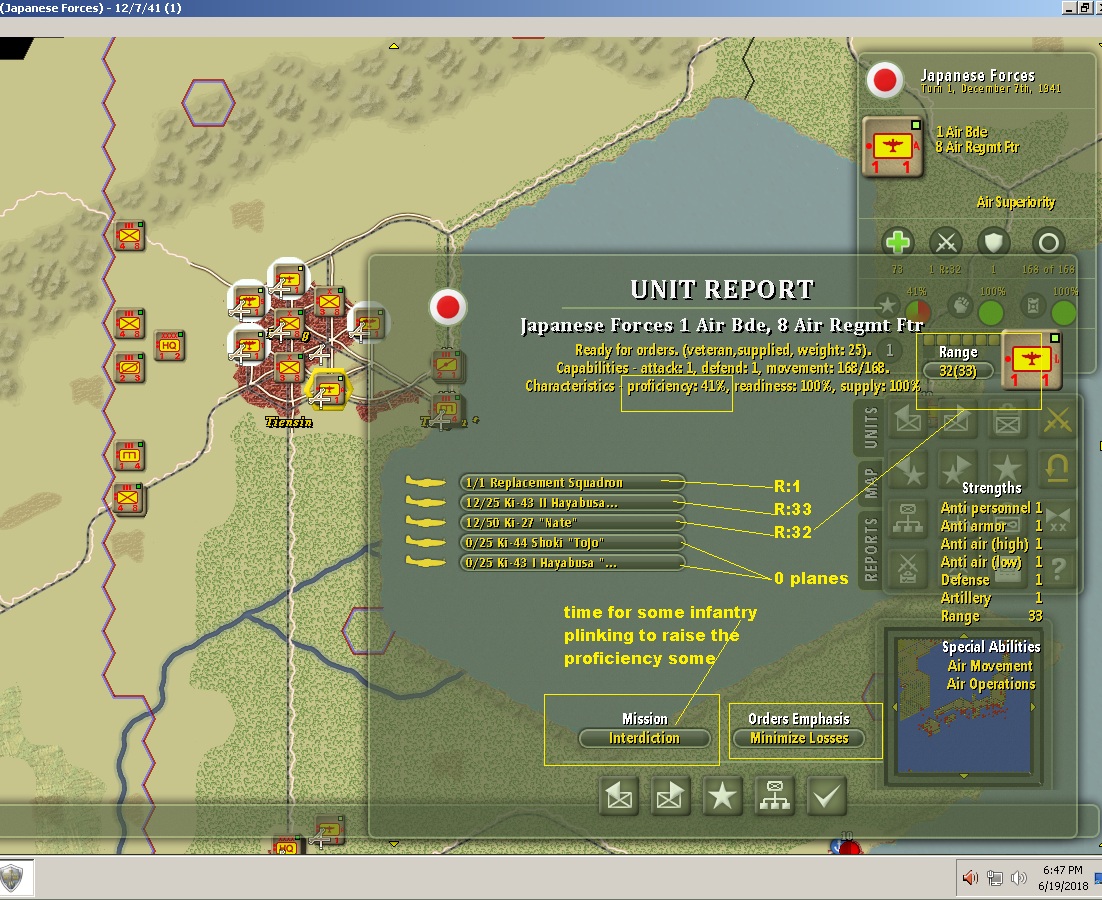Click the 'Air Operations' special ability text
1102x900 pixels.
(x=991, y=684)
